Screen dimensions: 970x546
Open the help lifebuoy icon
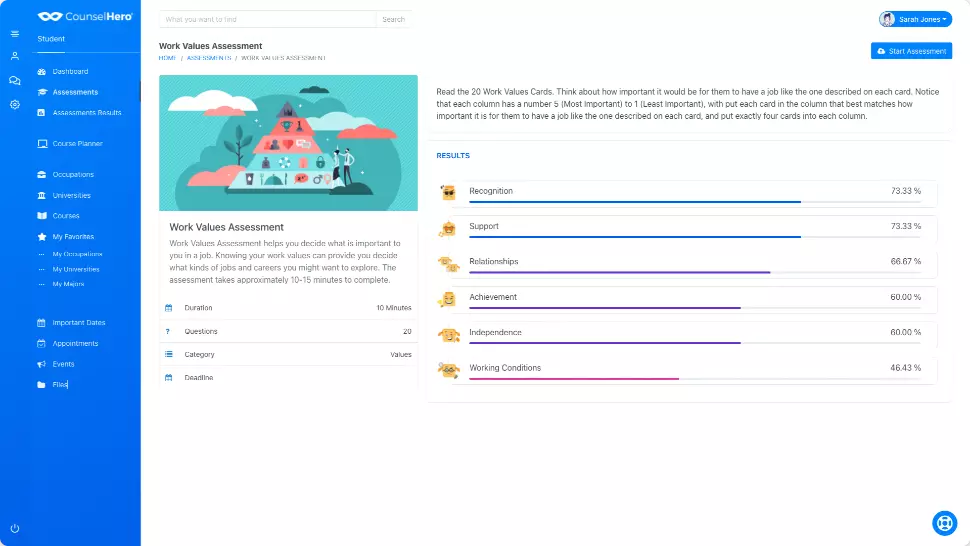pos(944,523)
